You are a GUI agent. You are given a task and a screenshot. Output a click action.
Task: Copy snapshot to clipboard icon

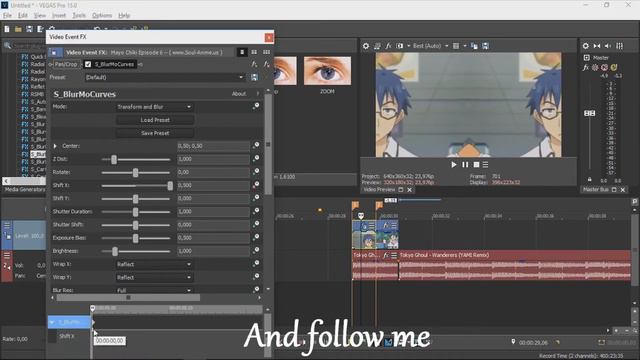click(474, 46)
